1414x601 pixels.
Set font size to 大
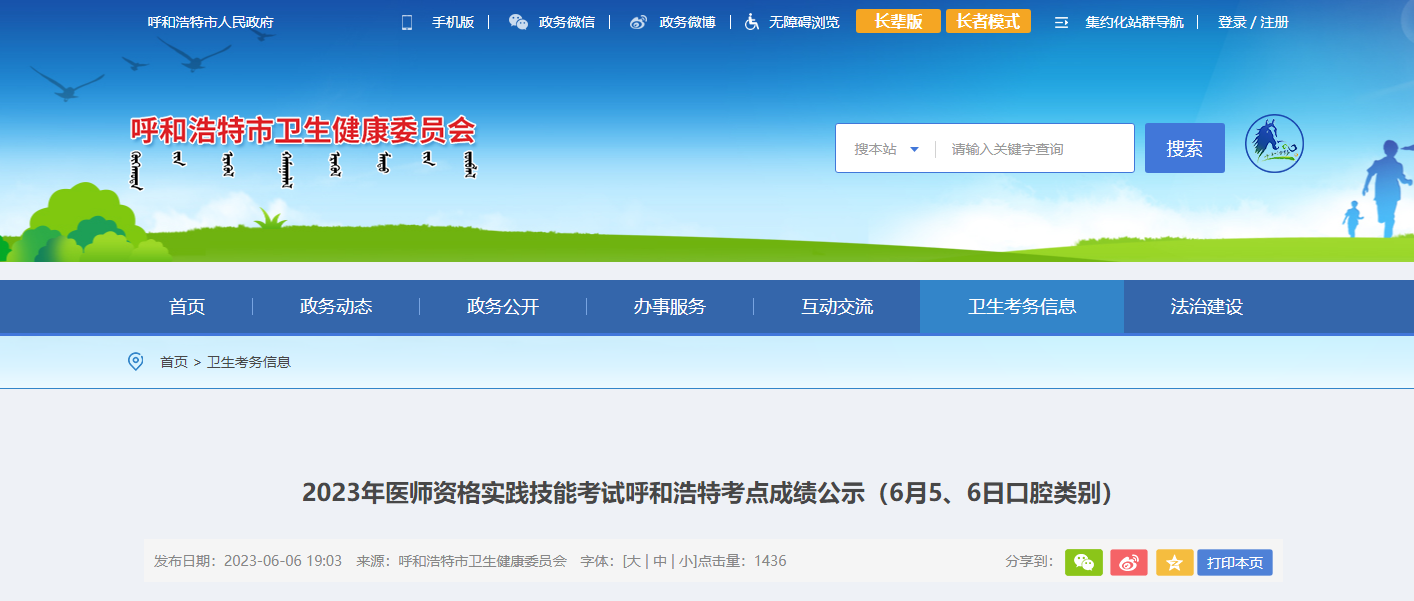click(634, 561)
